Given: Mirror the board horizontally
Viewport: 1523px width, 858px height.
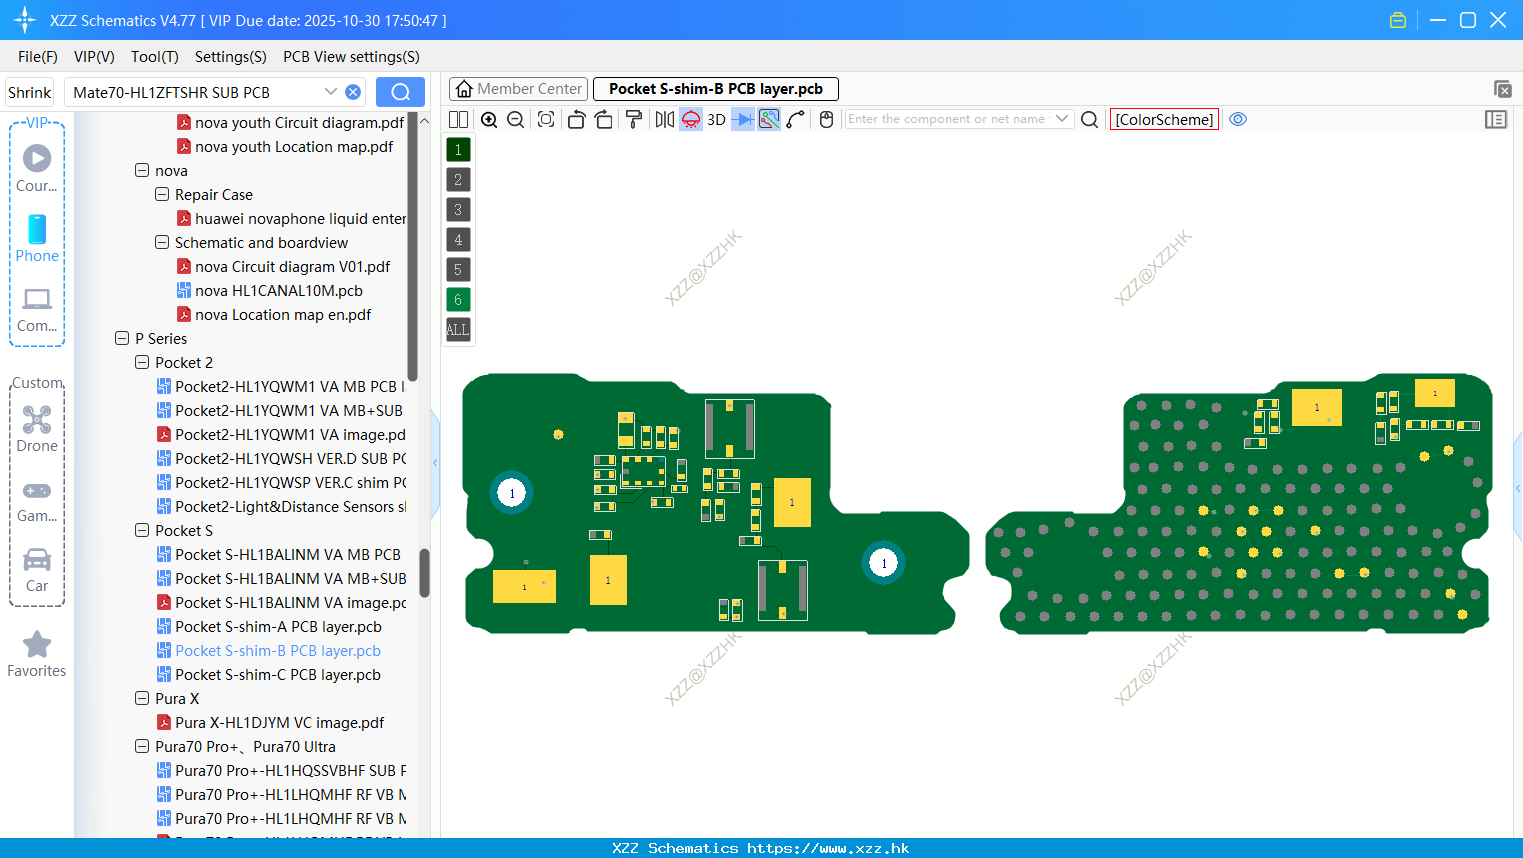Looking at the screenshot, I should [665, 119].
